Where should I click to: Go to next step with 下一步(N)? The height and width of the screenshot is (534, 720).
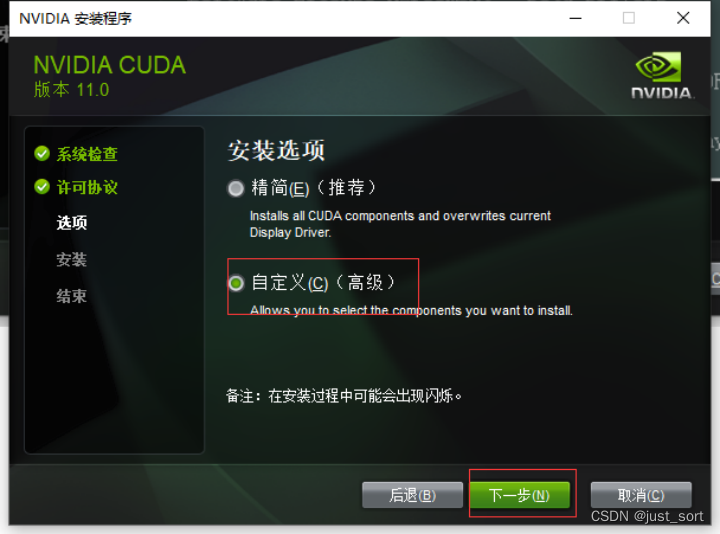tap(519, 495)
